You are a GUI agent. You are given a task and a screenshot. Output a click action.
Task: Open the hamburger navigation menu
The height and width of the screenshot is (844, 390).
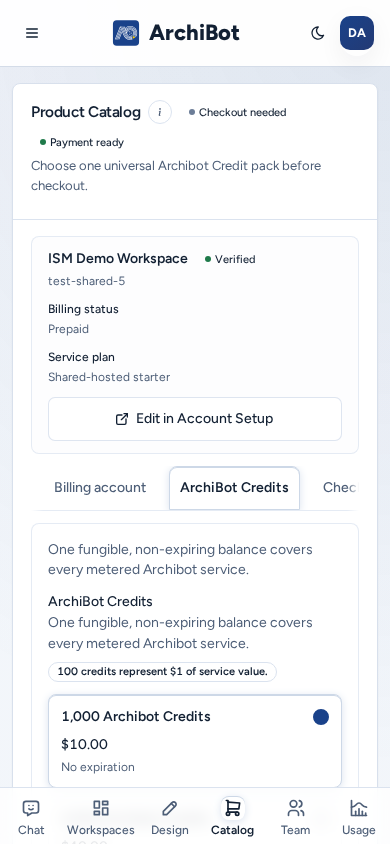[32, 33]
